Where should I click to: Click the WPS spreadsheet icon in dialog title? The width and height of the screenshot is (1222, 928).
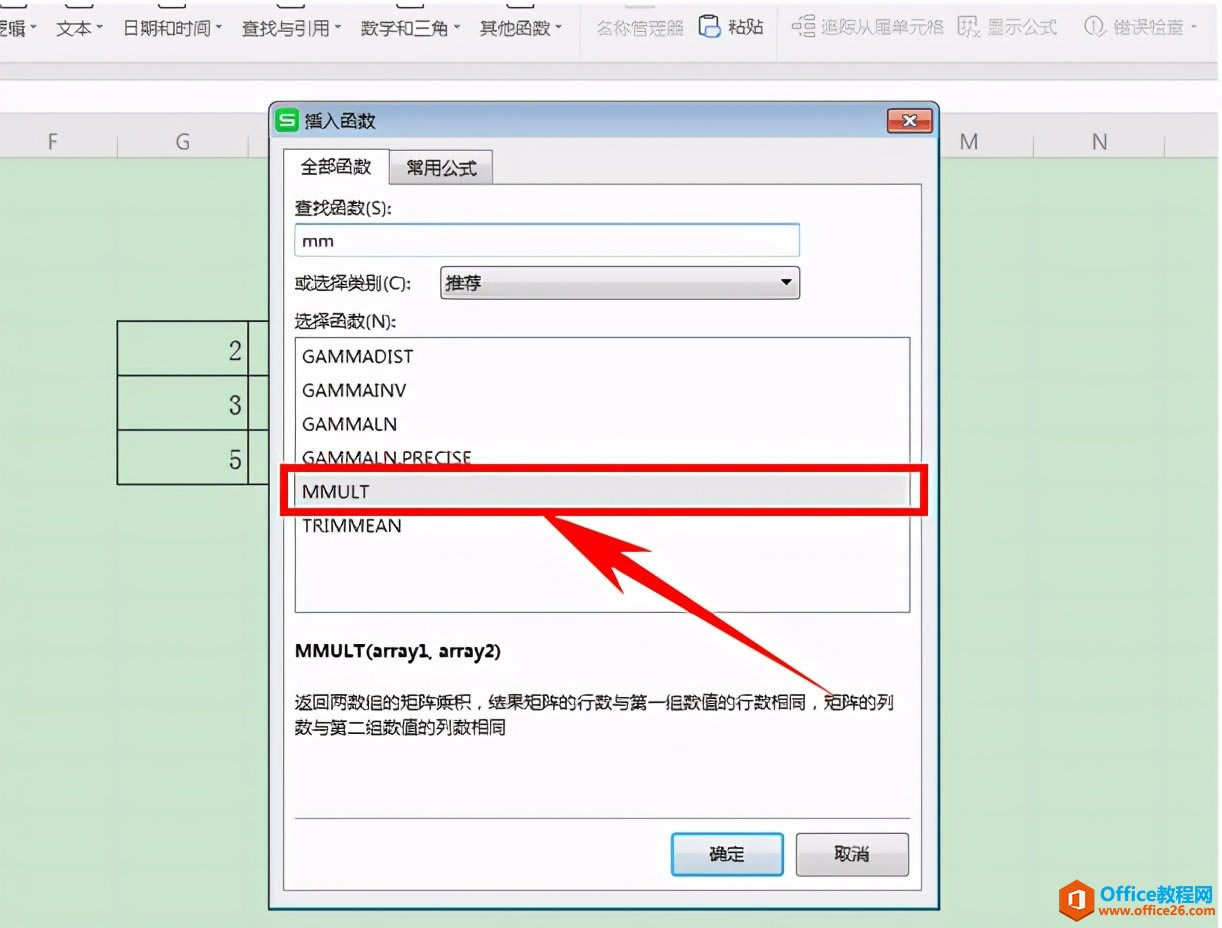tap(287, 120)
